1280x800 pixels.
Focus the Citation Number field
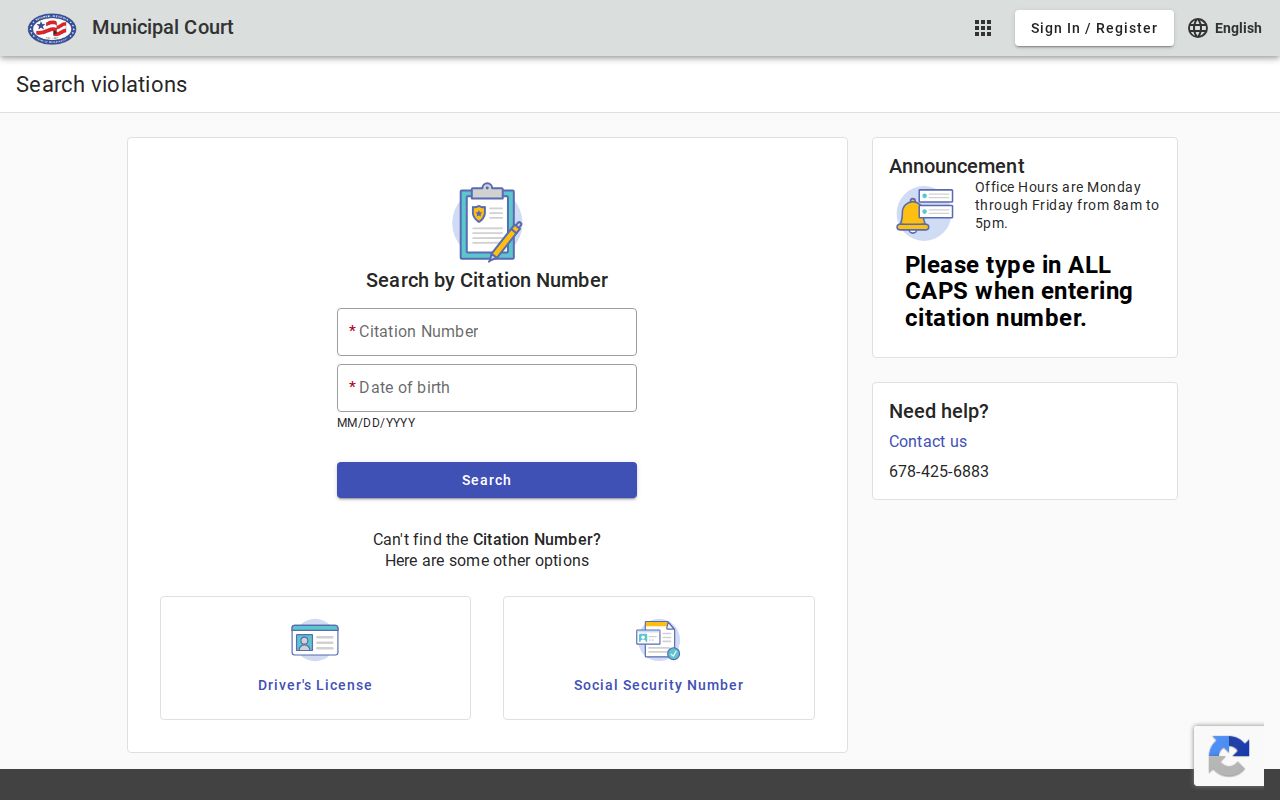point(487,332)
